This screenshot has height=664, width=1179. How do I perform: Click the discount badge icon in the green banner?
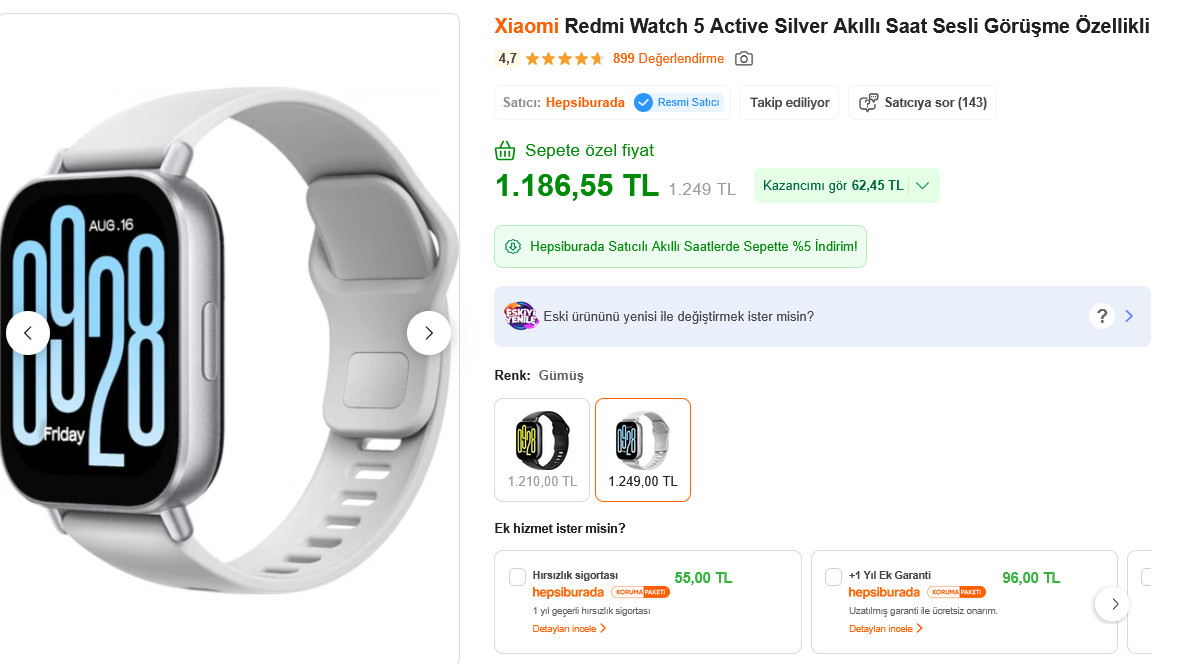[x=513, y=246]
